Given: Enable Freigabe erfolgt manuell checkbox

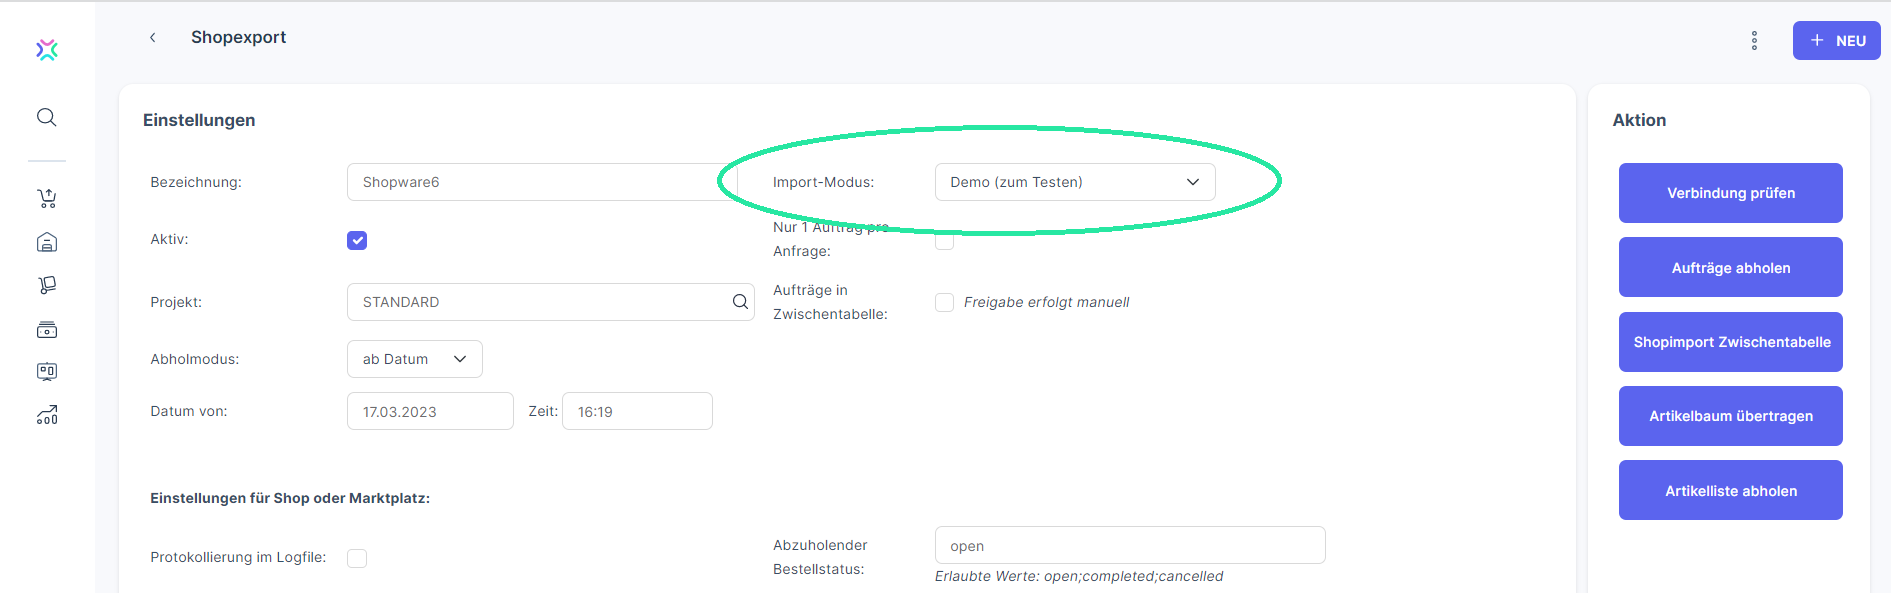Looking at the screenshot, I should [x=944, y=302].
